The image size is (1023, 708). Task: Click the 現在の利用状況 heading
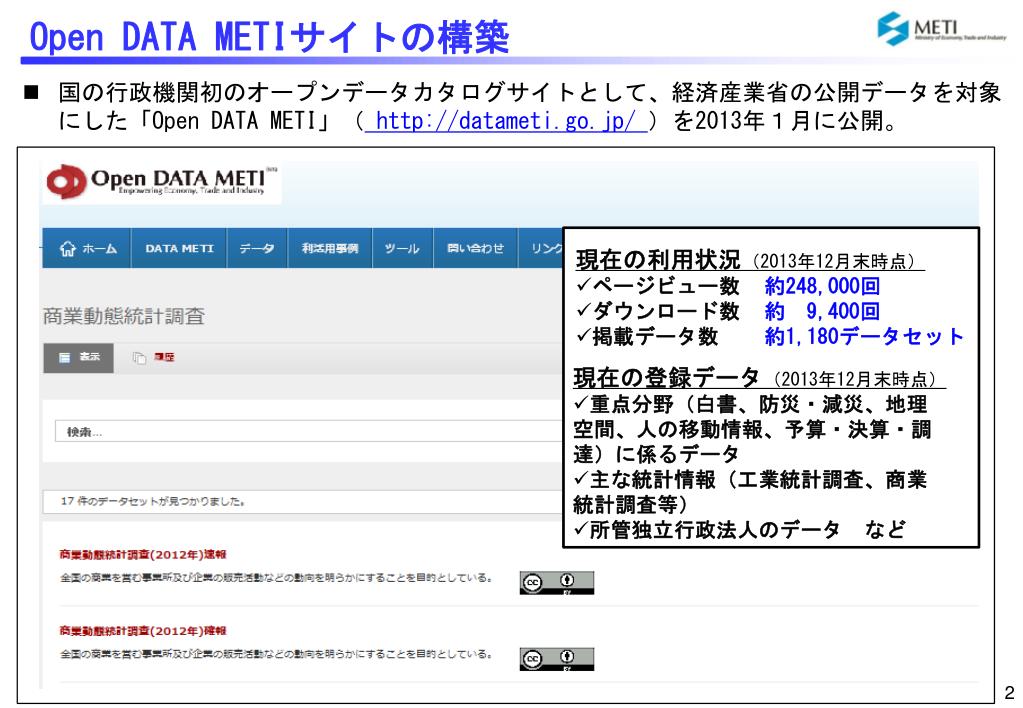click(x=658, y=260)
